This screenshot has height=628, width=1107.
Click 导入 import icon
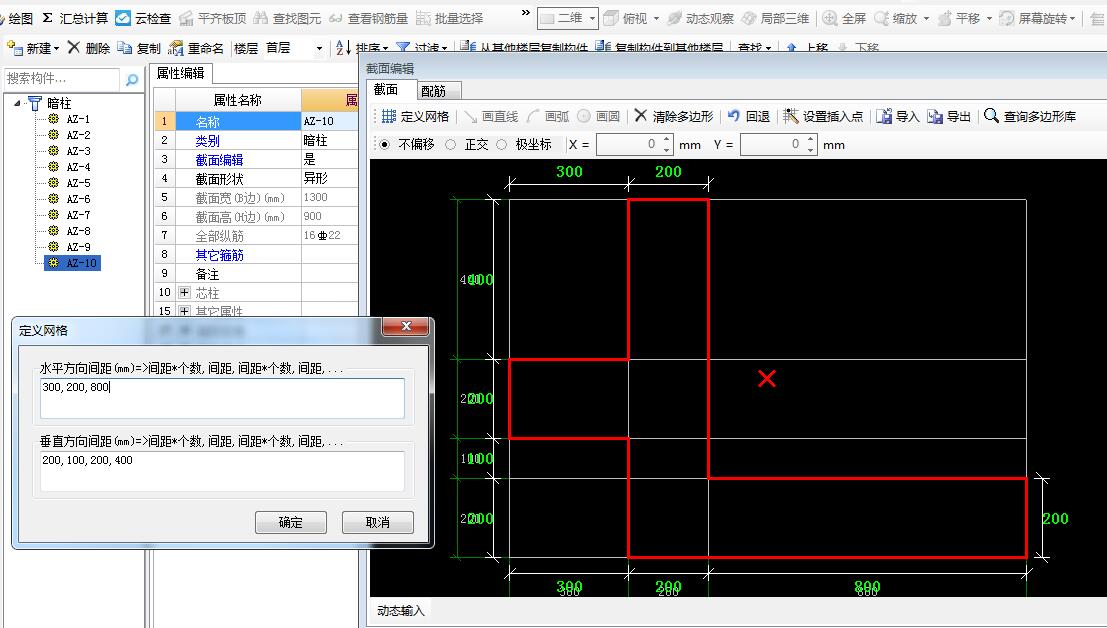[883, 116]
